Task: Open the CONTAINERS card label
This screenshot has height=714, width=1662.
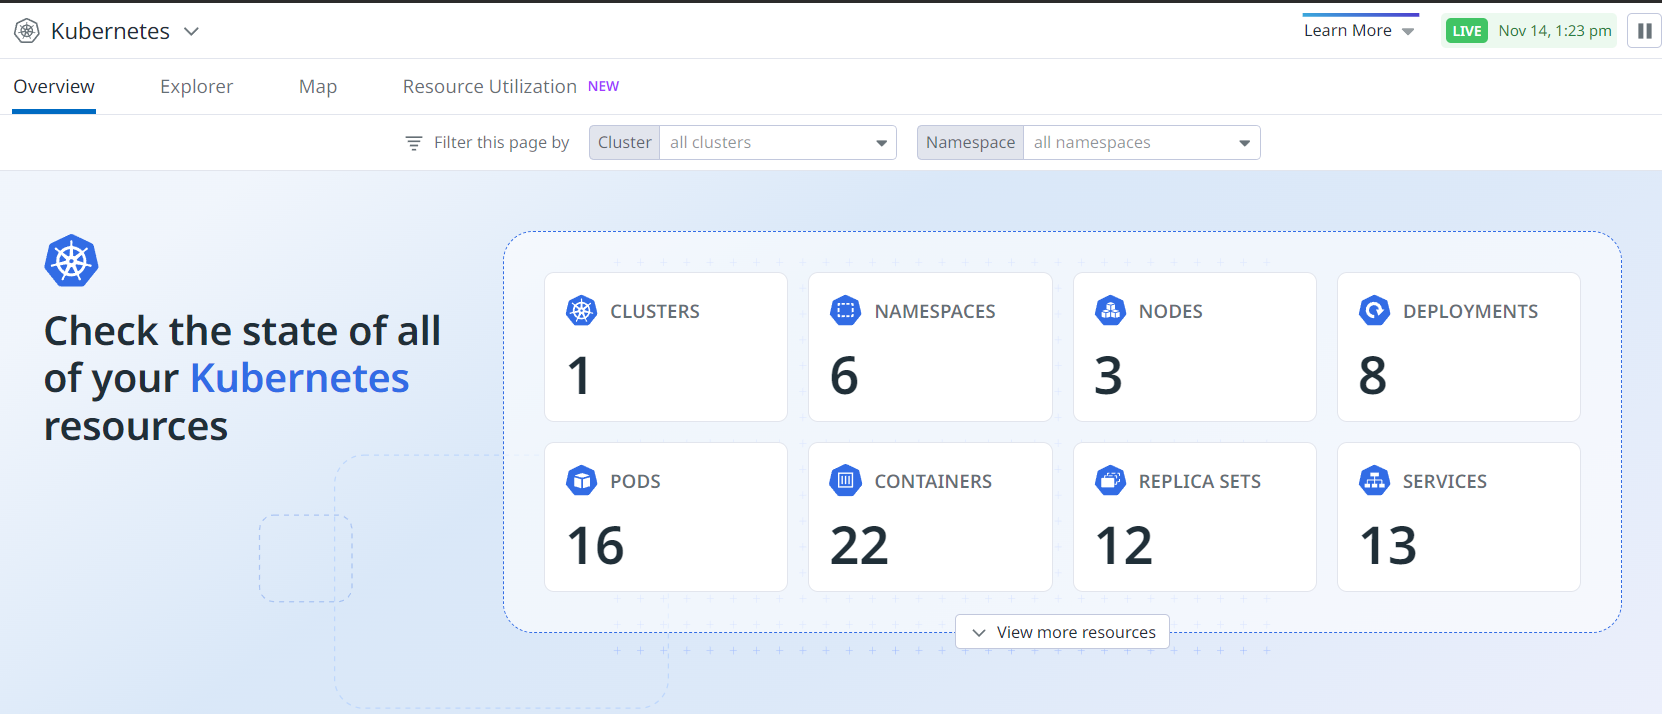Action: click(933, 481)
